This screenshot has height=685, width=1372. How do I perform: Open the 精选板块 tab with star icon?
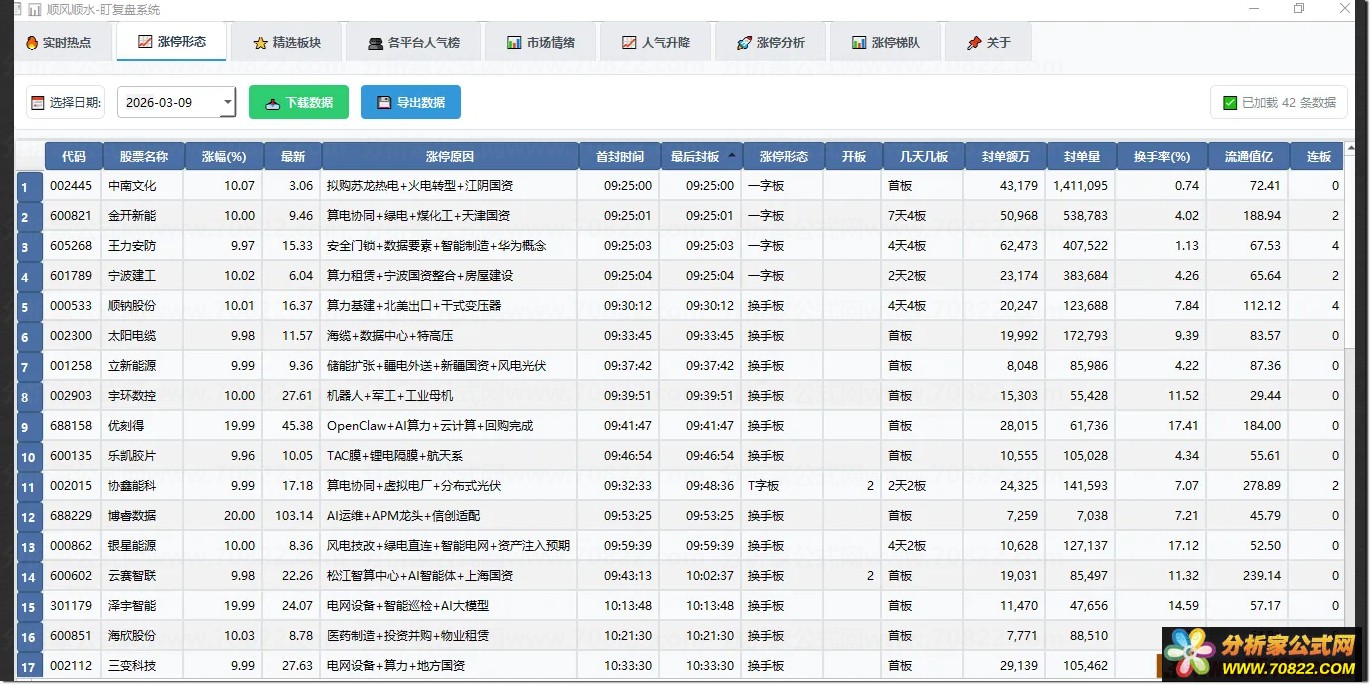point(286,43)
